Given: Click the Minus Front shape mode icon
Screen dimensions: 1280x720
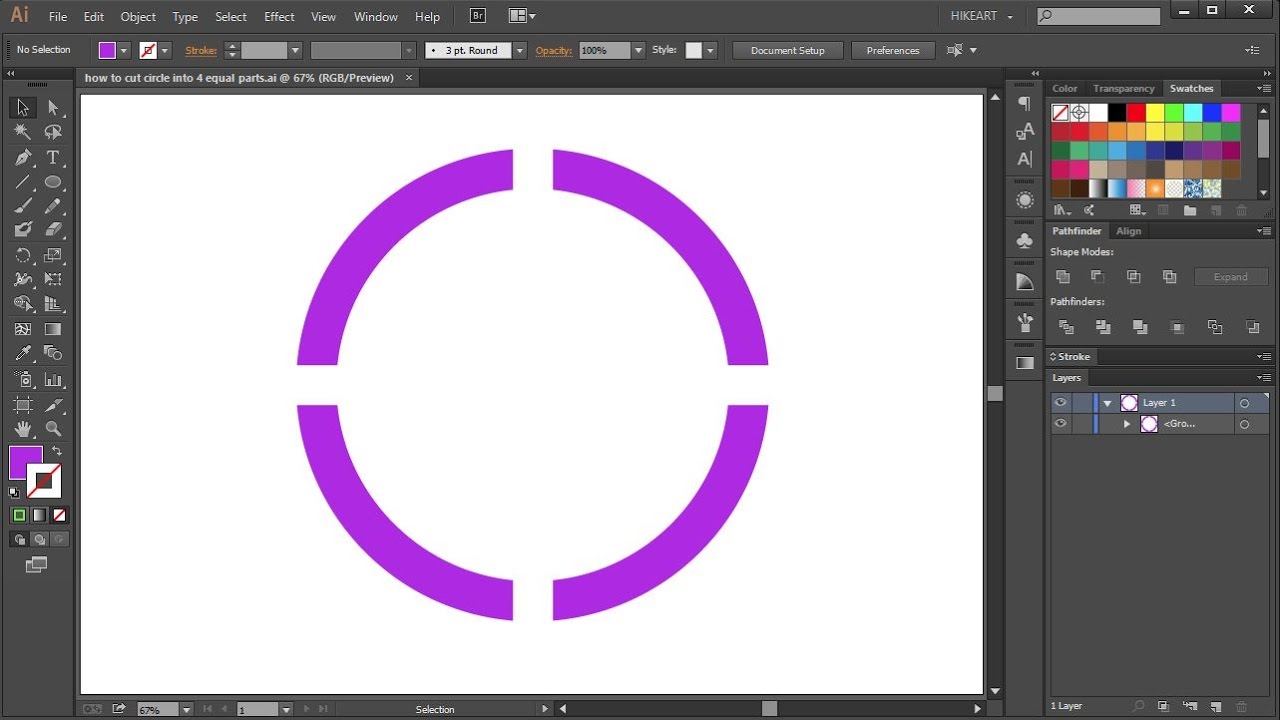Looking at the screenshot, I should pos(1097,277).
